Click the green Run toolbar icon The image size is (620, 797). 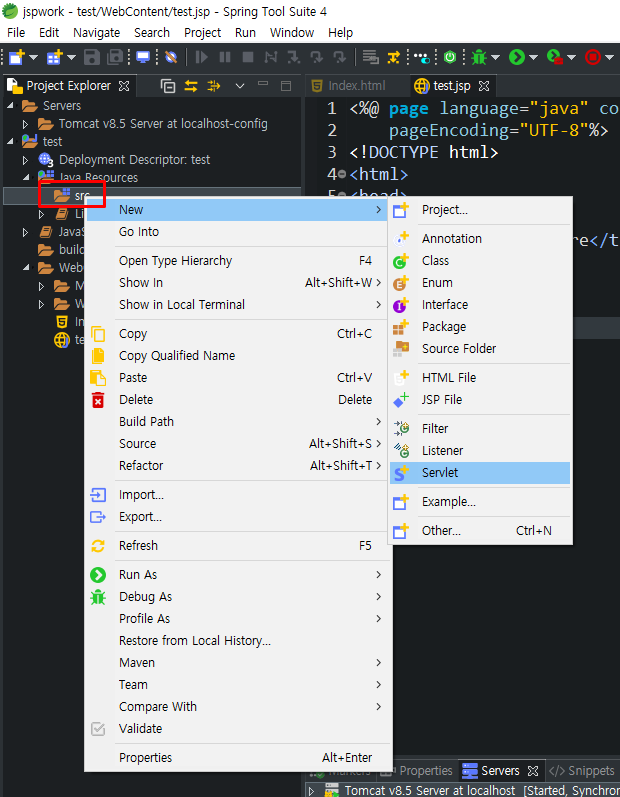517,57
